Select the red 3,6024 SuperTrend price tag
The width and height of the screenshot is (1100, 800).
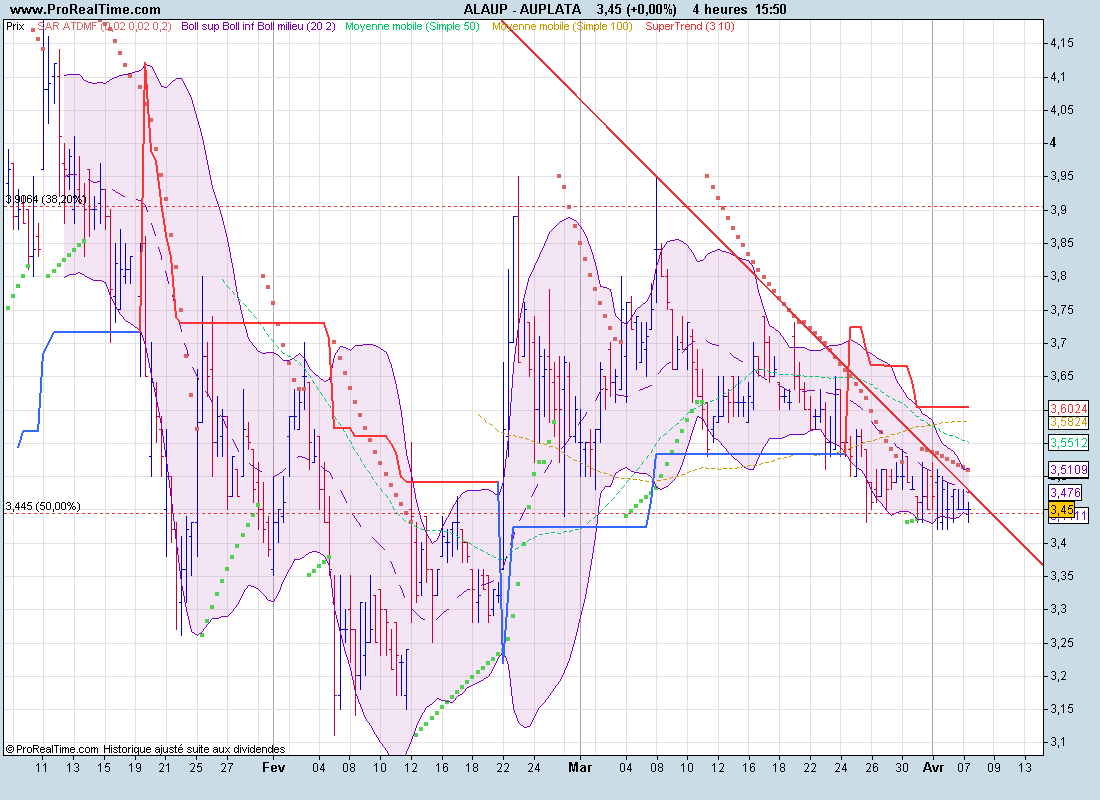click(x=1068, y=408)
